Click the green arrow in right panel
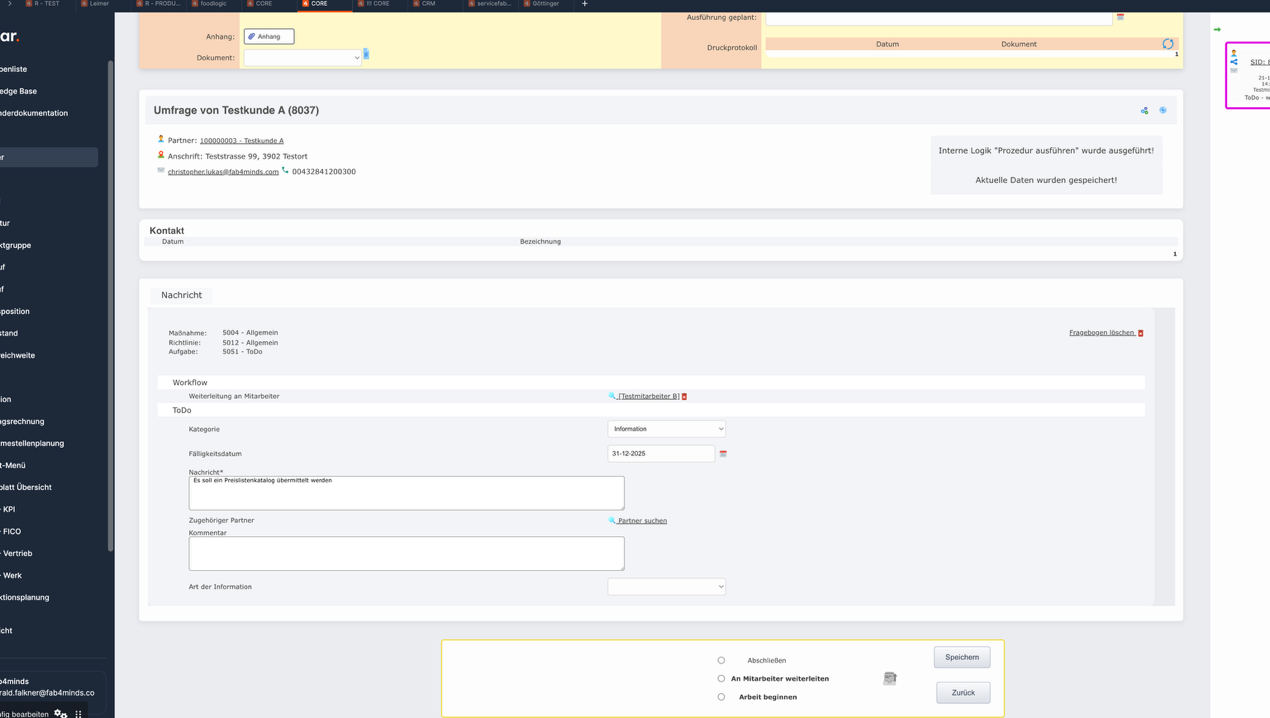This screenshot has width=1270, height=718. 1217,29
